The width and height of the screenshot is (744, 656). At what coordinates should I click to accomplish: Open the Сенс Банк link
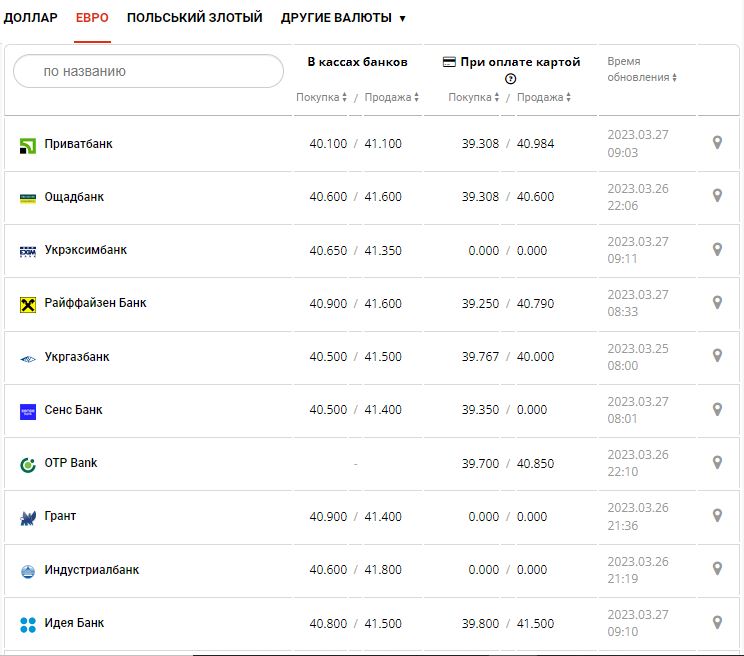click(x=73, y=410)
